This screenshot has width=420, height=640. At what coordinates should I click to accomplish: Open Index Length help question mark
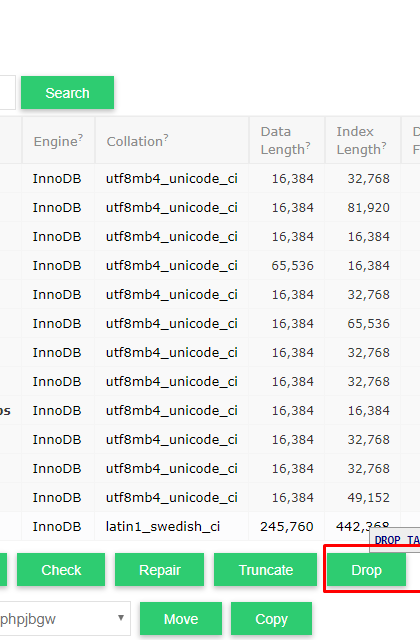384,146
